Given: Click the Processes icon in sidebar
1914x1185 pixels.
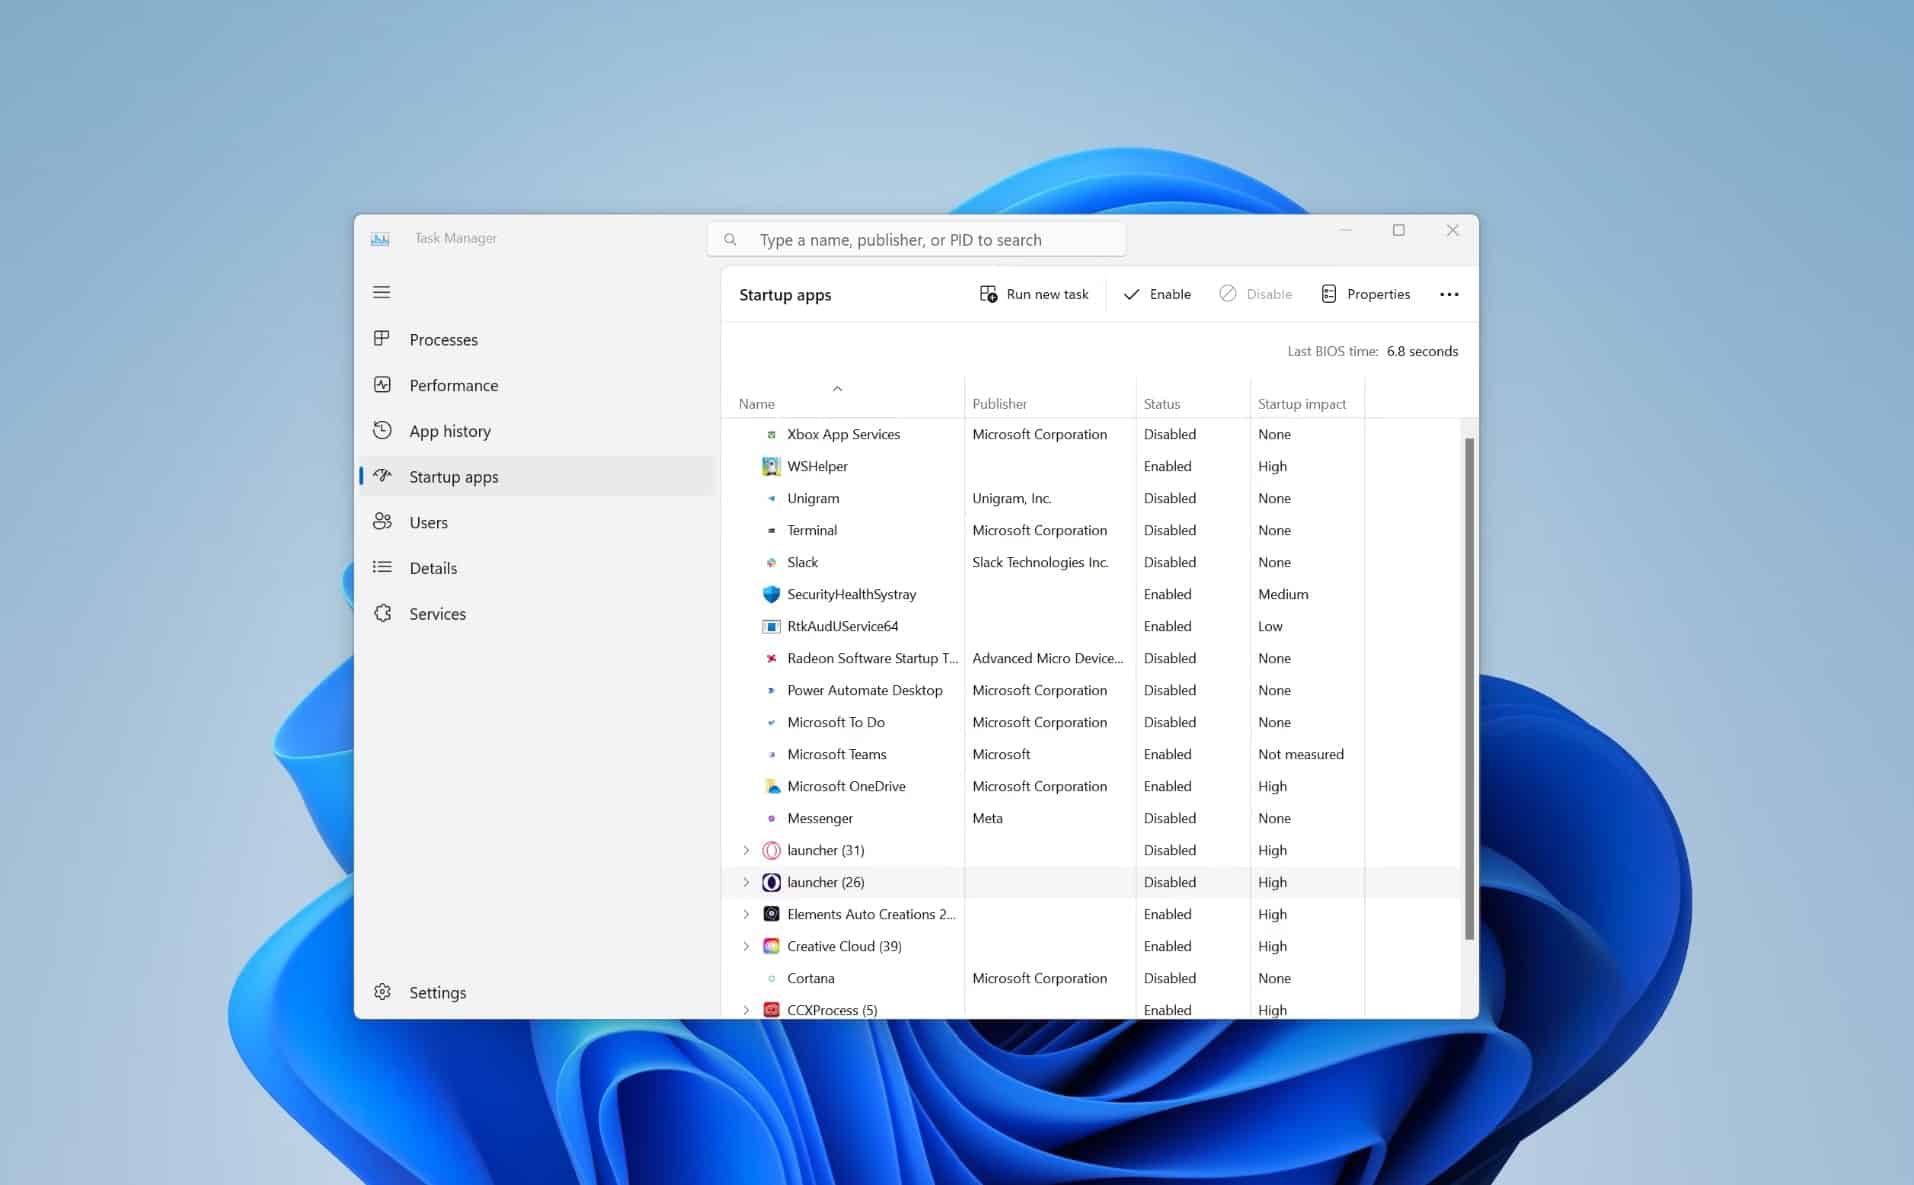Looking at the screenshot, I should (x=382, y=339).
